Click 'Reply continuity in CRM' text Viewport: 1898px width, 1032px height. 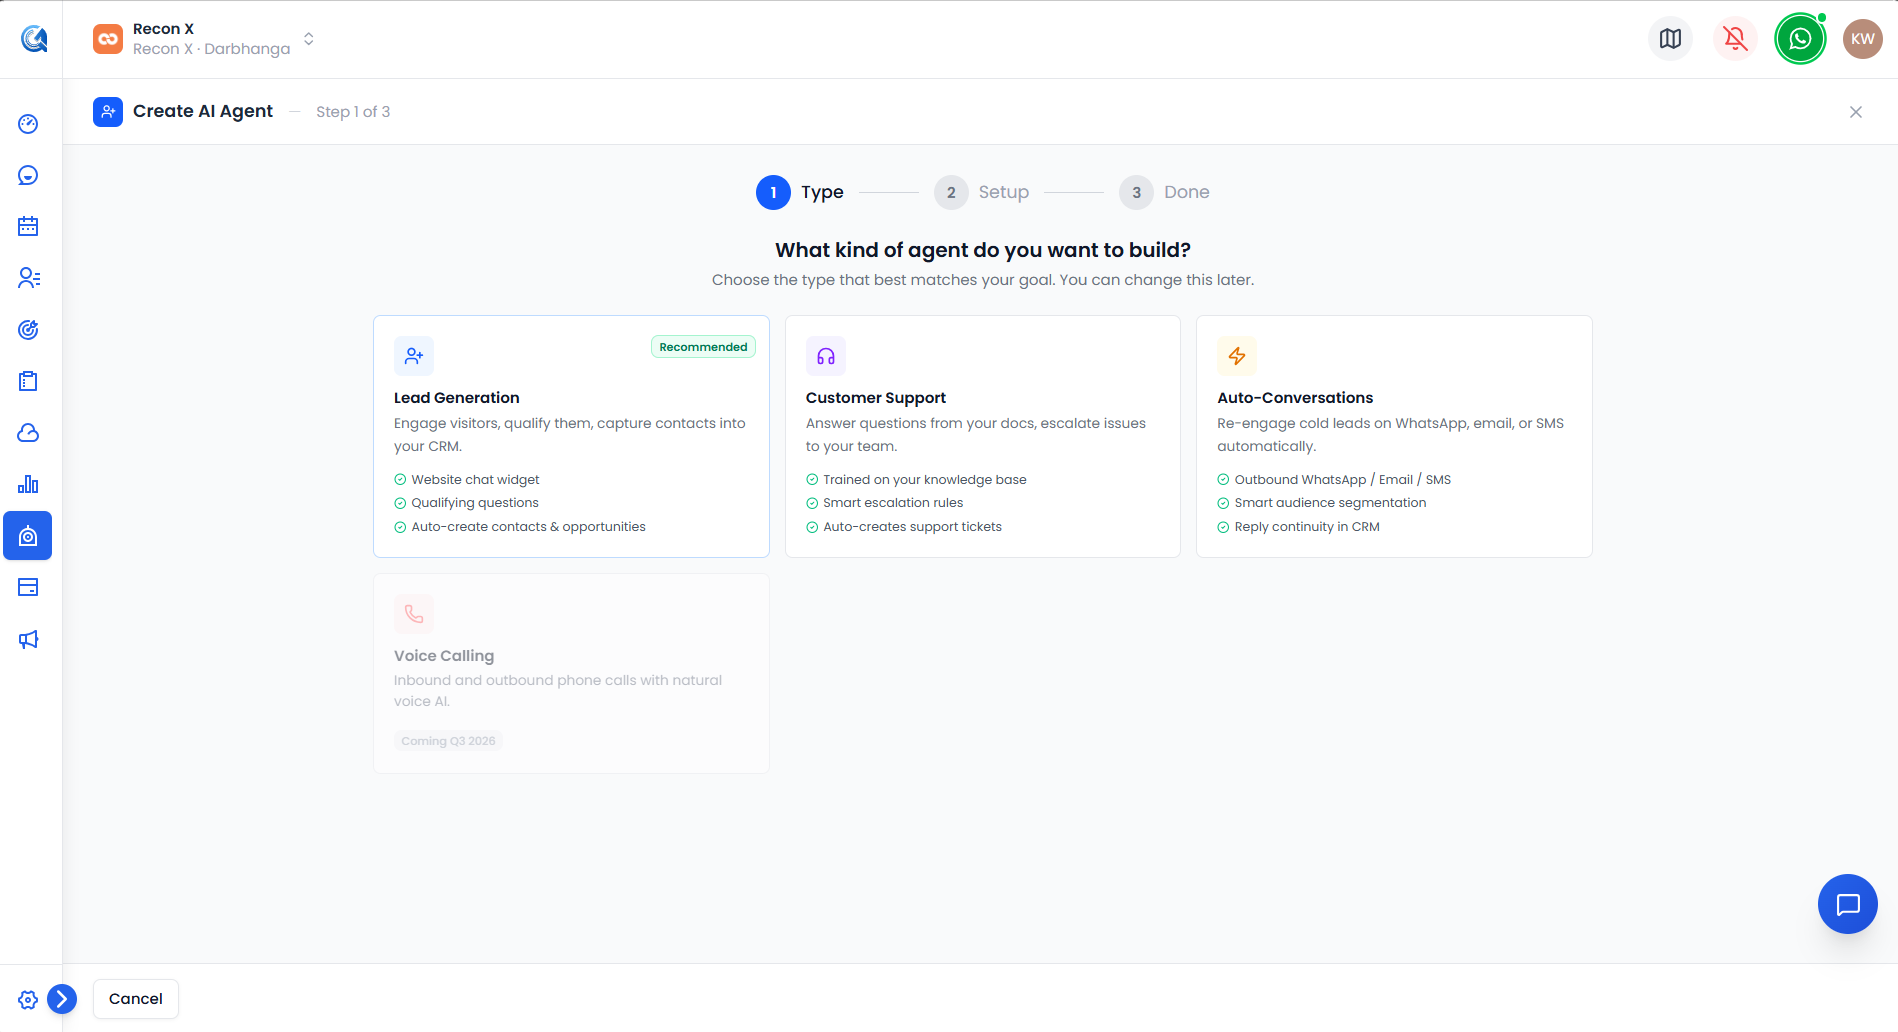tap(1307, 527)
